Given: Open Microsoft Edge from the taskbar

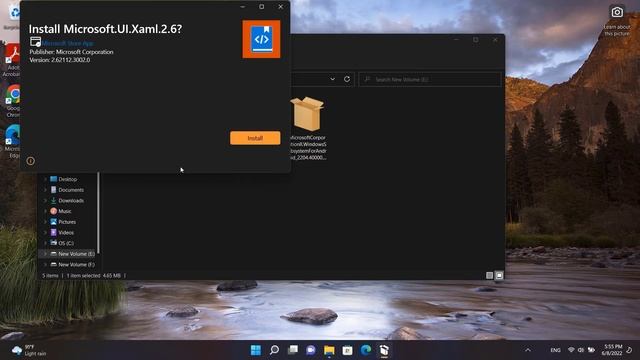Looking at the screenshot, I should pyautogui.click(x=366, y=350).
